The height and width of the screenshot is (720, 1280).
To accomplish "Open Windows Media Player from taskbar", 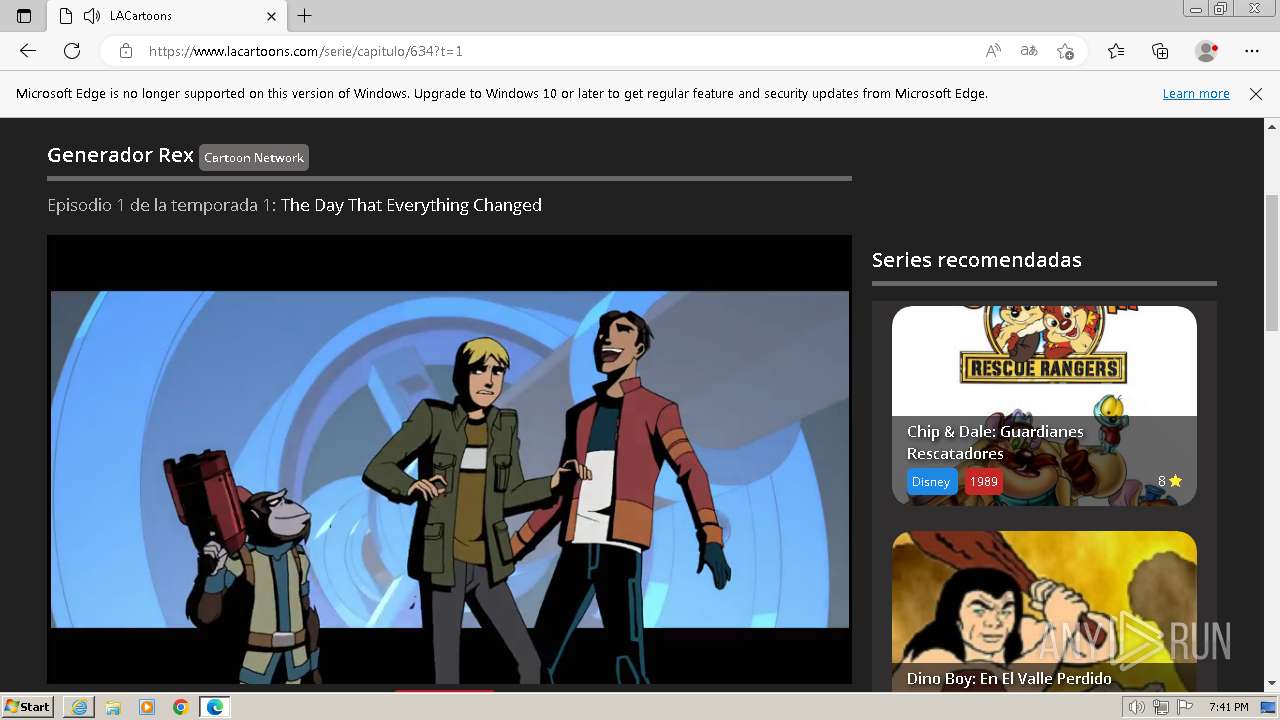I will pyautogui.click(x=147, y=707).
